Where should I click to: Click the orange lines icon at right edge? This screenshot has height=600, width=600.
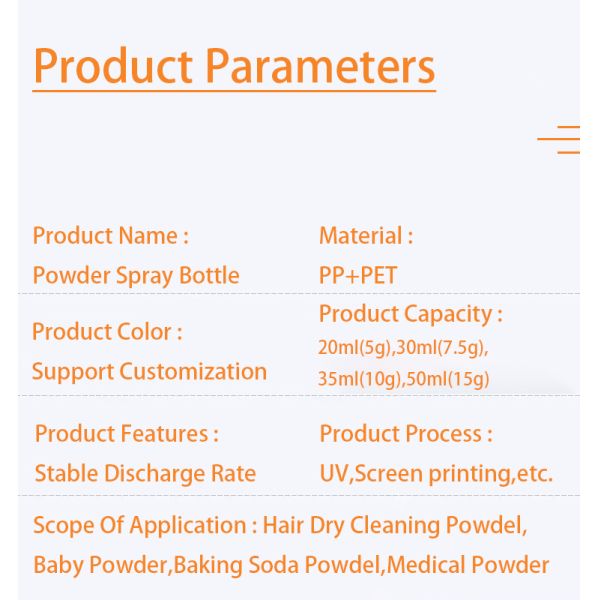560,140
